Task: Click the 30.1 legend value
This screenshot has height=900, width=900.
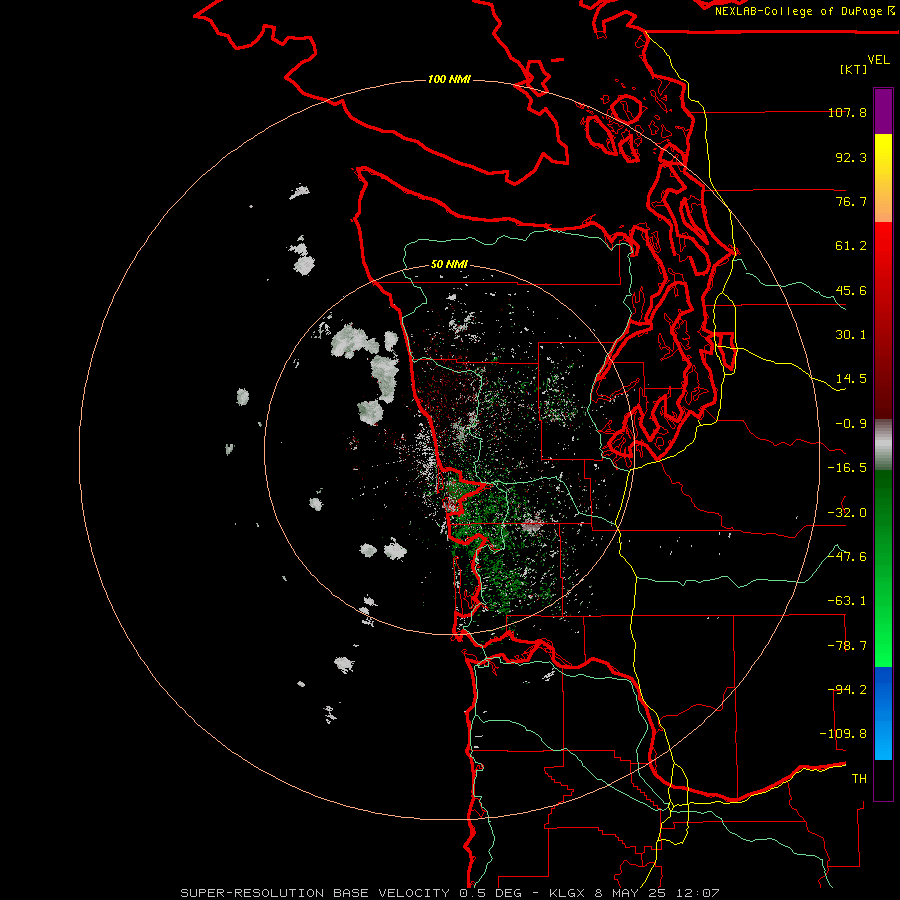Action: pos(851,335)
